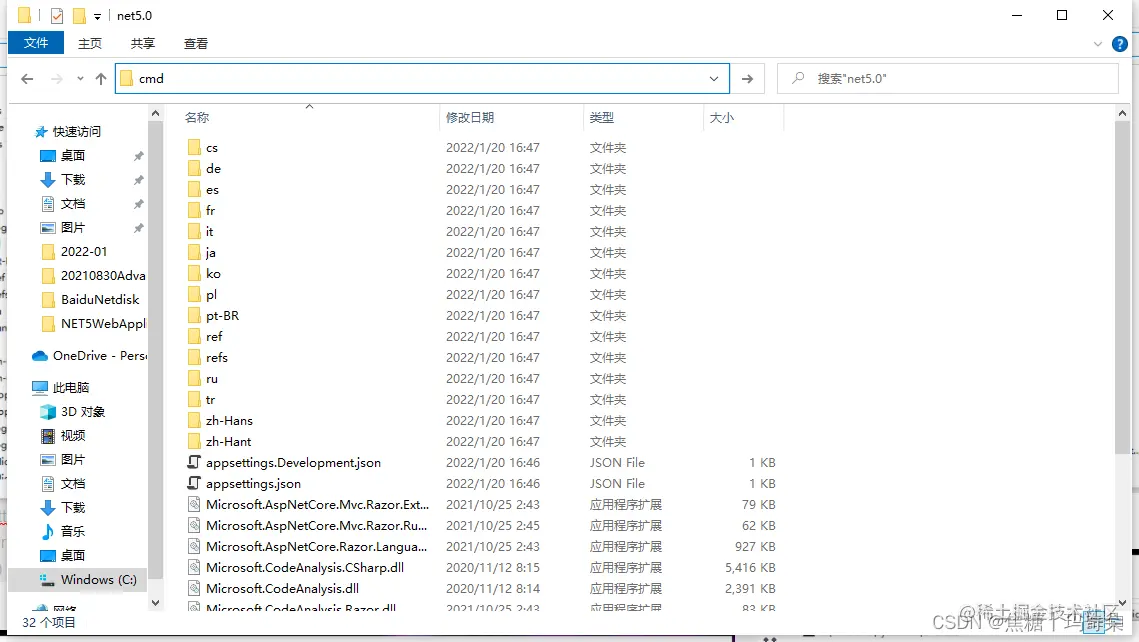1139x642 pixels.
Task: Select 此电脑 in navigation pane
Action: (70, 387)
